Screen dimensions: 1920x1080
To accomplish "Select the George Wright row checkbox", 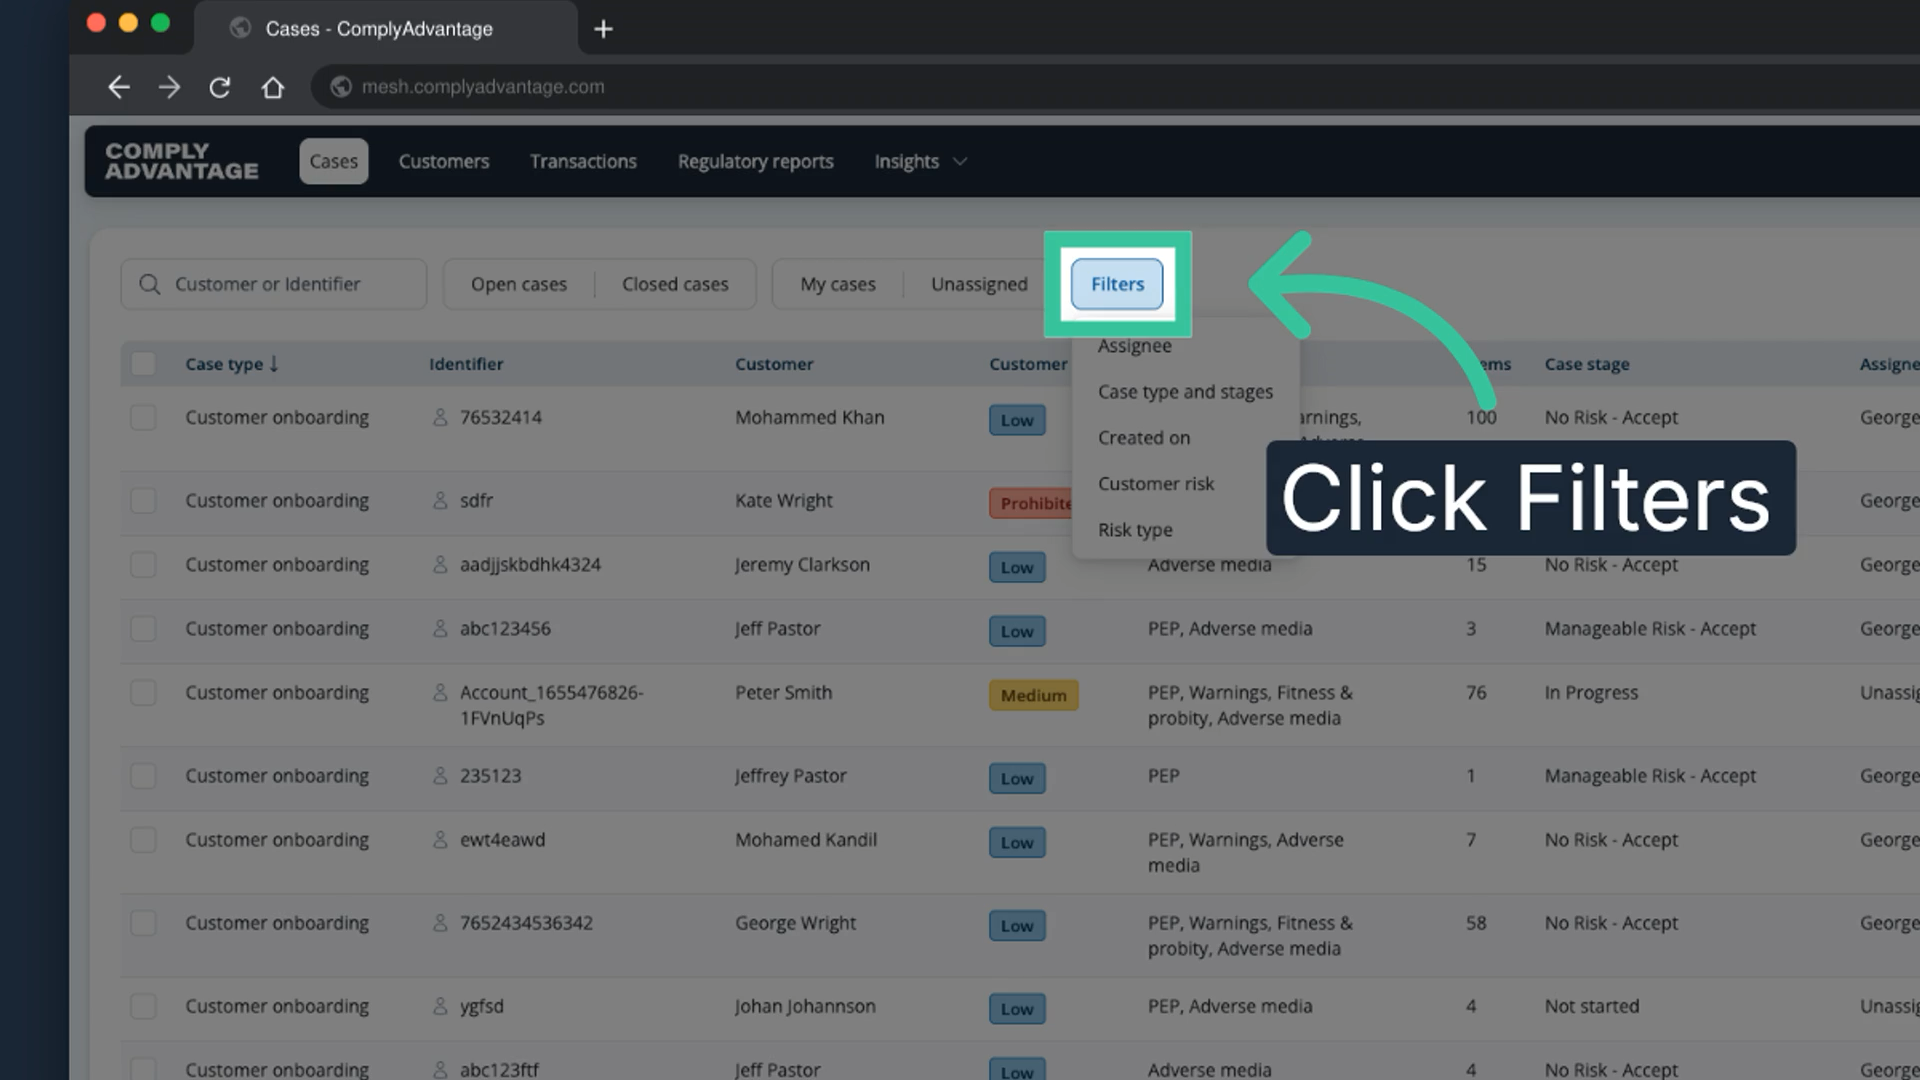I will tap(143, 922).
